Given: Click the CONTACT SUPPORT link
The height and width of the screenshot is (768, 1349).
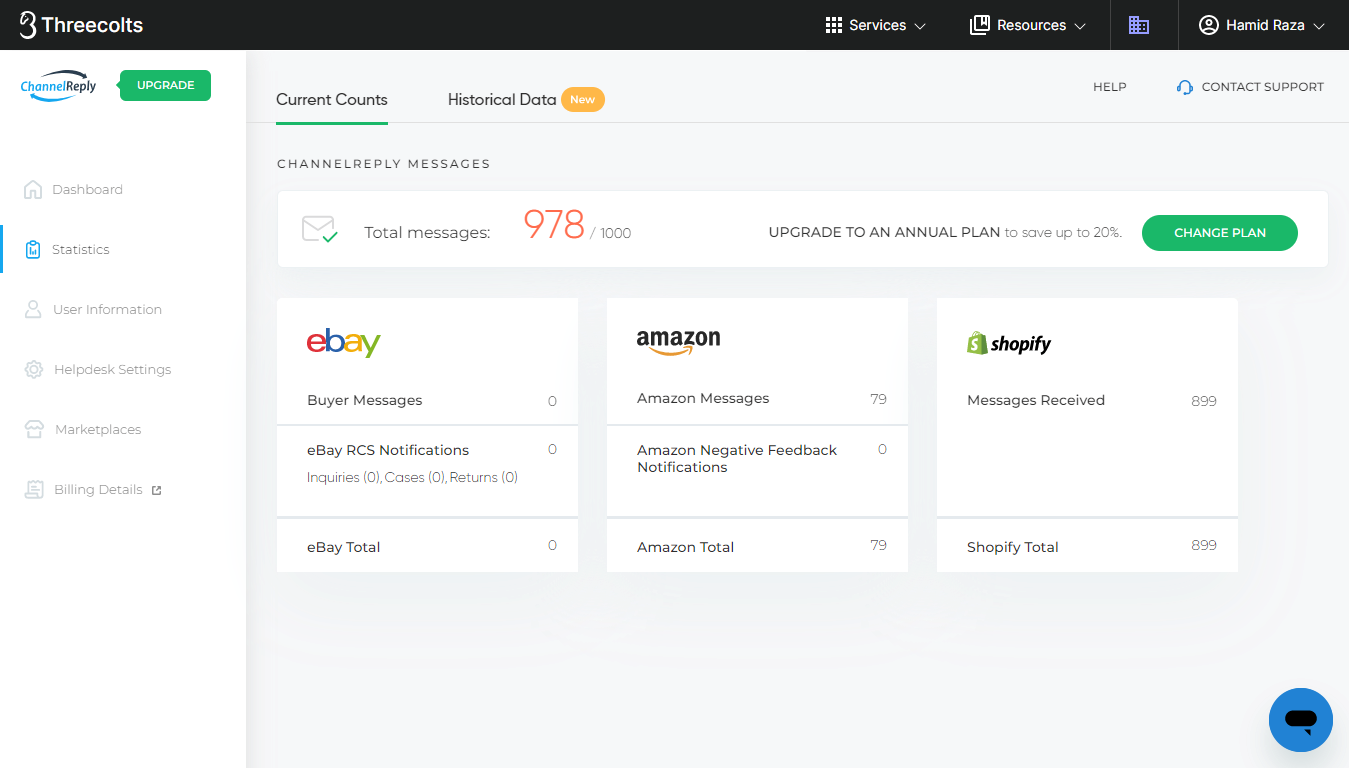Looking at the screenshot, I should pyautogui.click(x=1263, y=87).
